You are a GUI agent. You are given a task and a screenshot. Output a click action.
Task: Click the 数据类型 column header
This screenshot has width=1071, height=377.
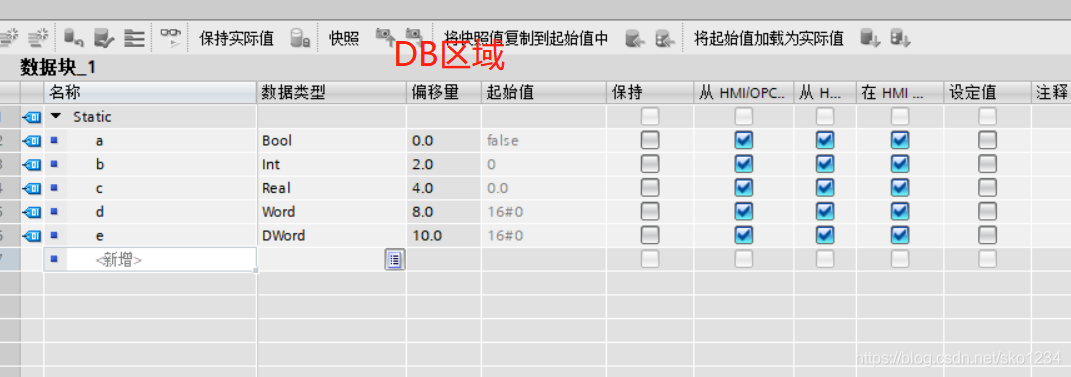pyautogui.click(x=332, y=93)
